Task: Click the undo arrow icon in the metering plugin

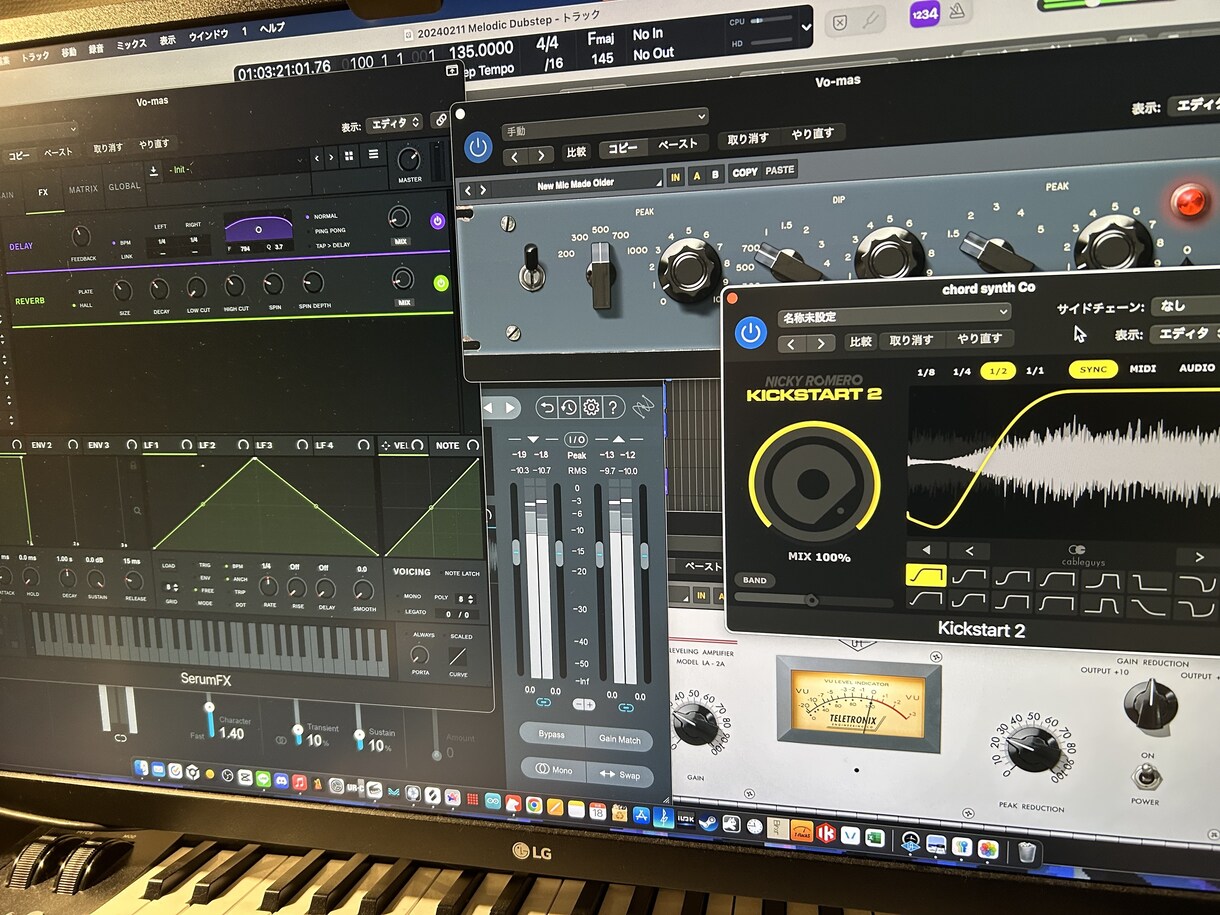Action: pos(546,405)
